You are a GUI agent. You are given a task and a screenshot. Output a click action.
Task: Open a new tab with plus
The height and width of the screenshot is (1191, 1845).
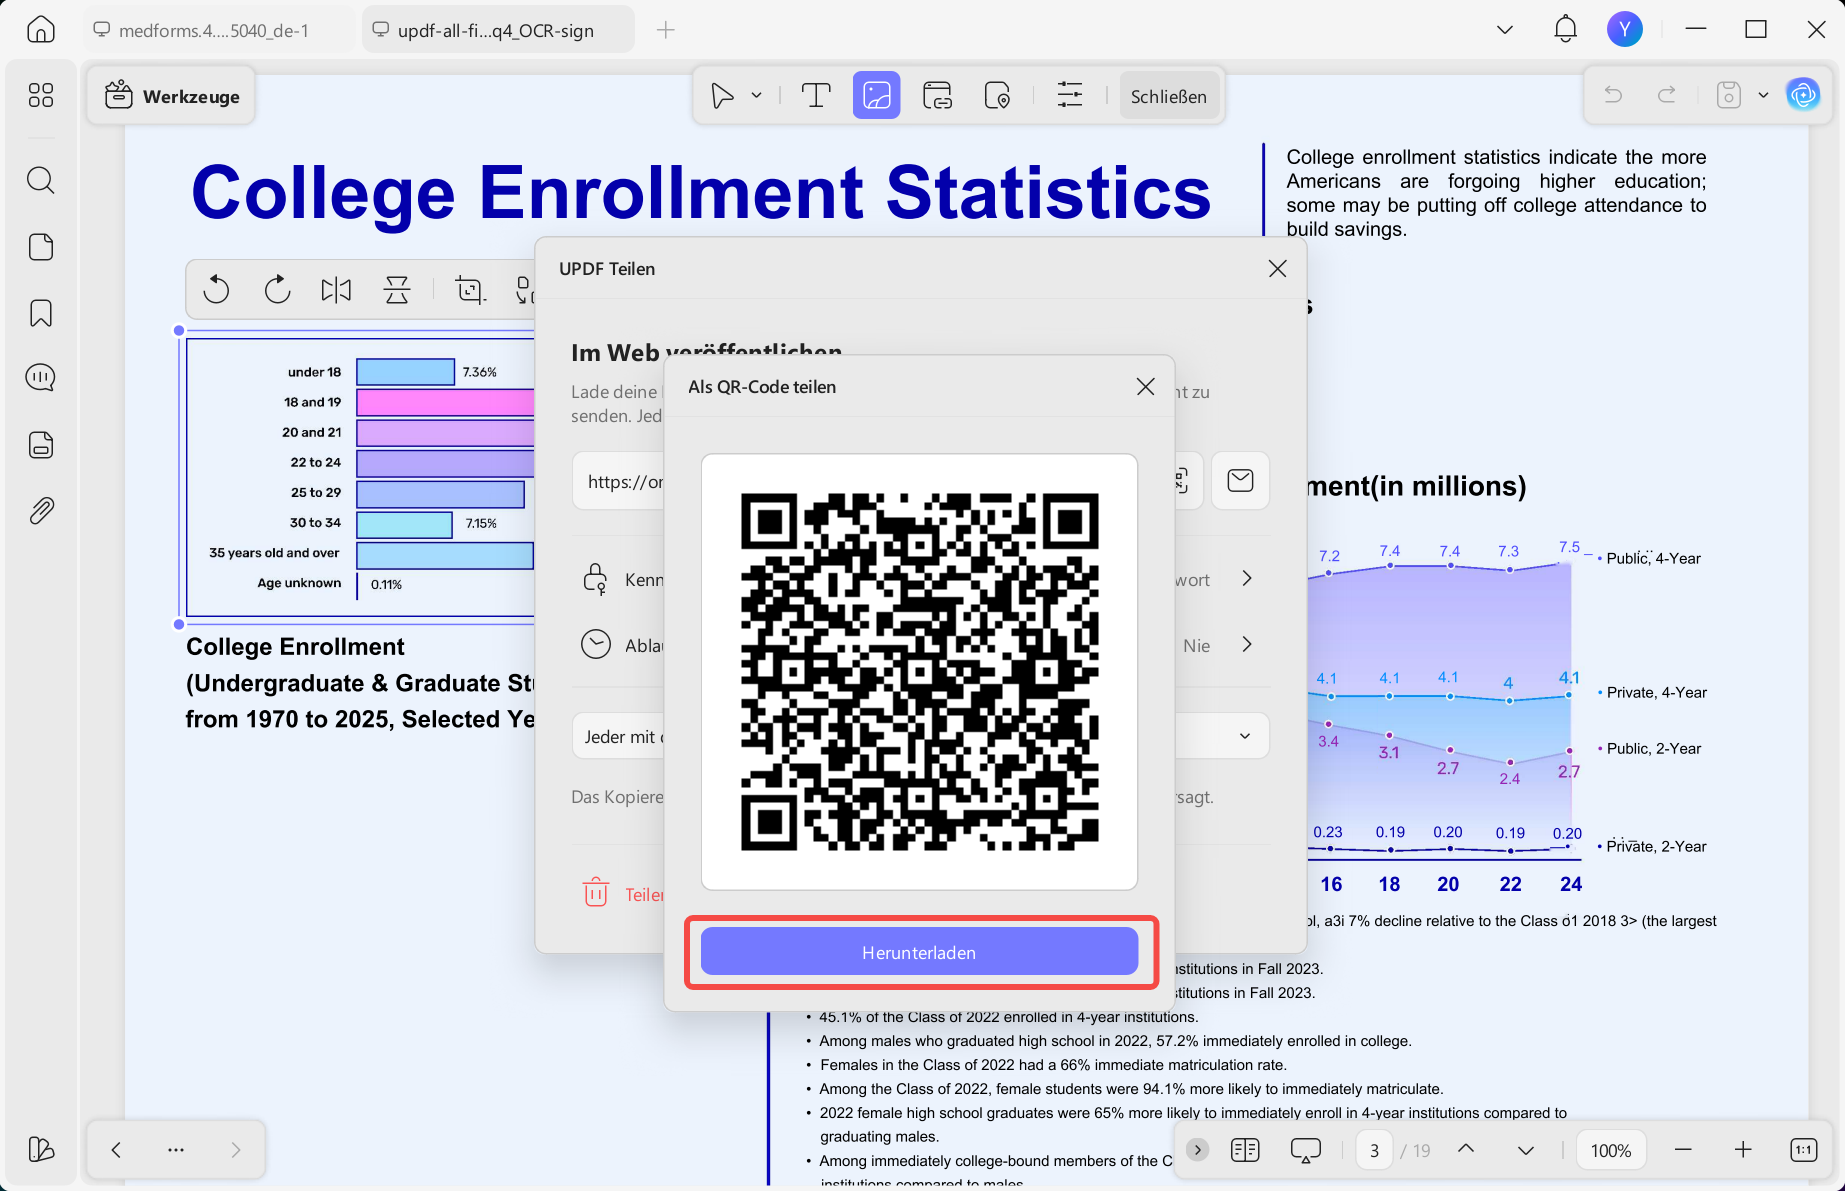(666, 30)
